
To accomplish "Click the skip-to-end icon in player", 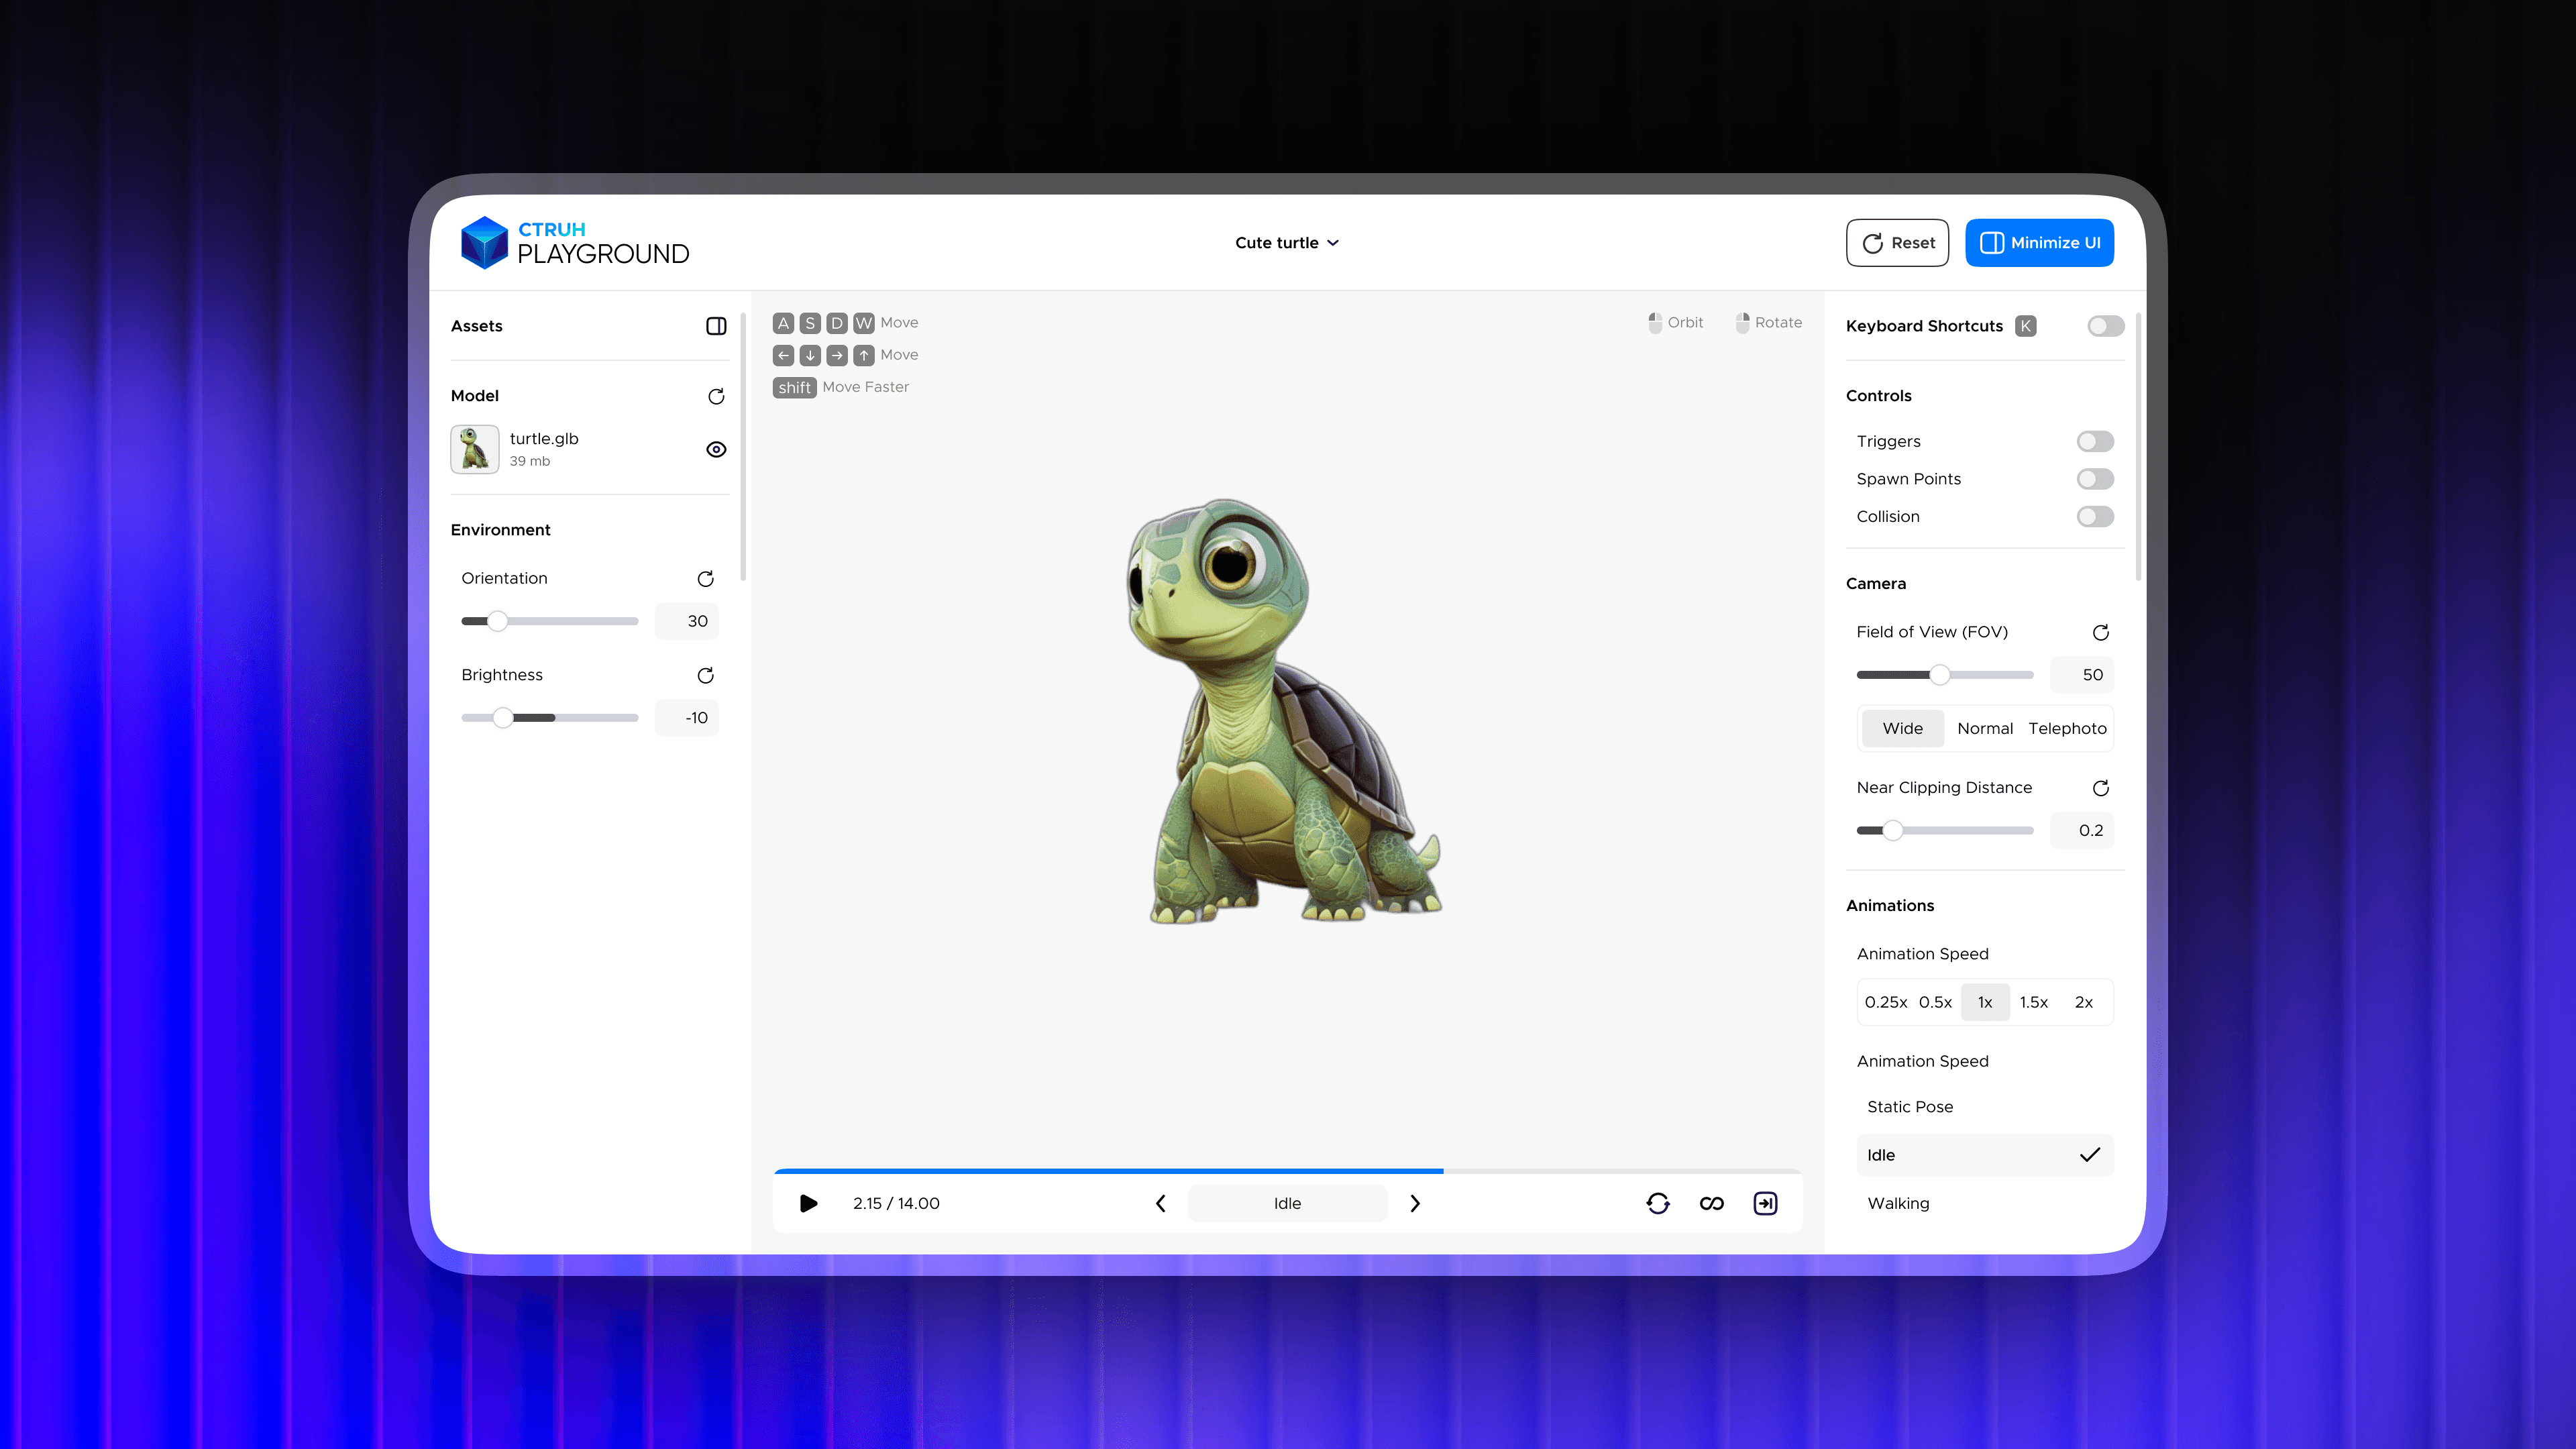I will 1765,1203.
